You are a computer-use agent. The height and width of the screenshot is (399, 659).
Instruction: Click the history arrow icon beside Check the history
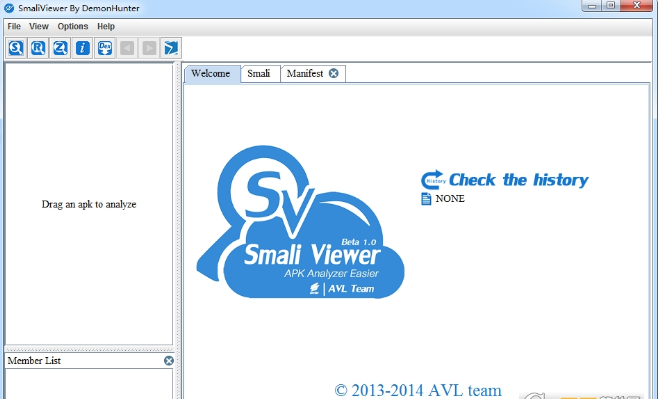coord(433,180)
